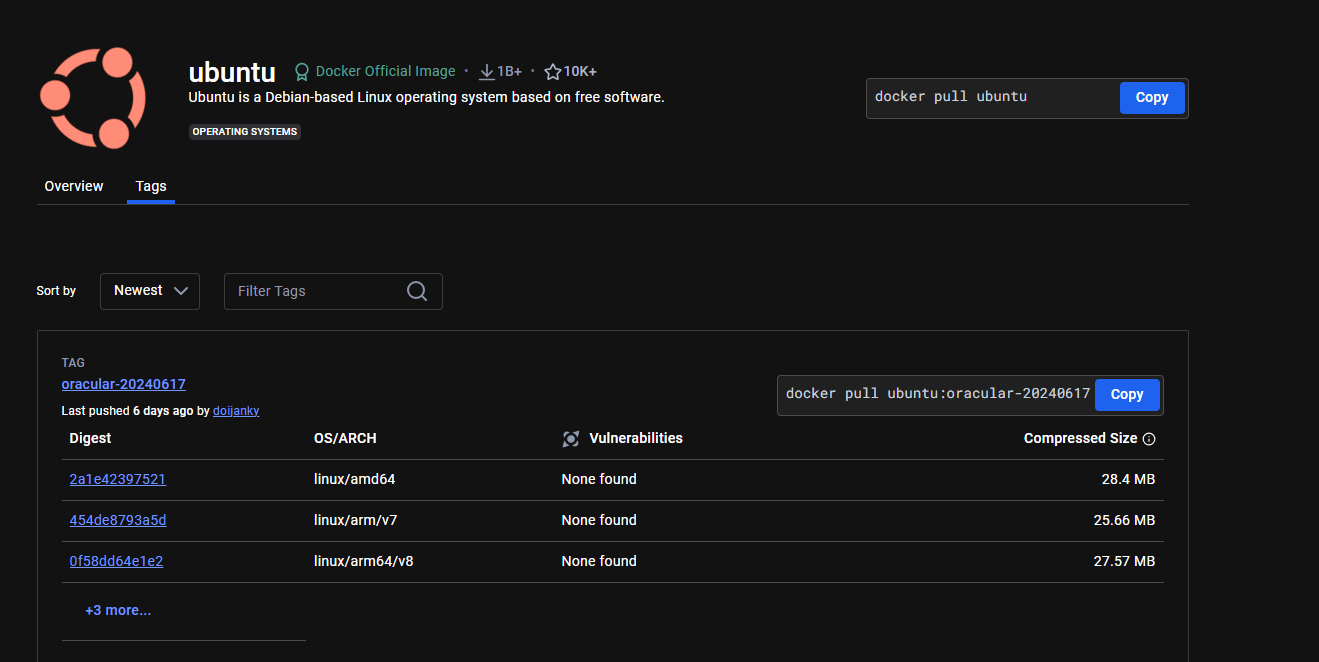Click None found in the linux/amd64 row
This screenshot has width=1319, height=662.
click(x=599, y=479)
